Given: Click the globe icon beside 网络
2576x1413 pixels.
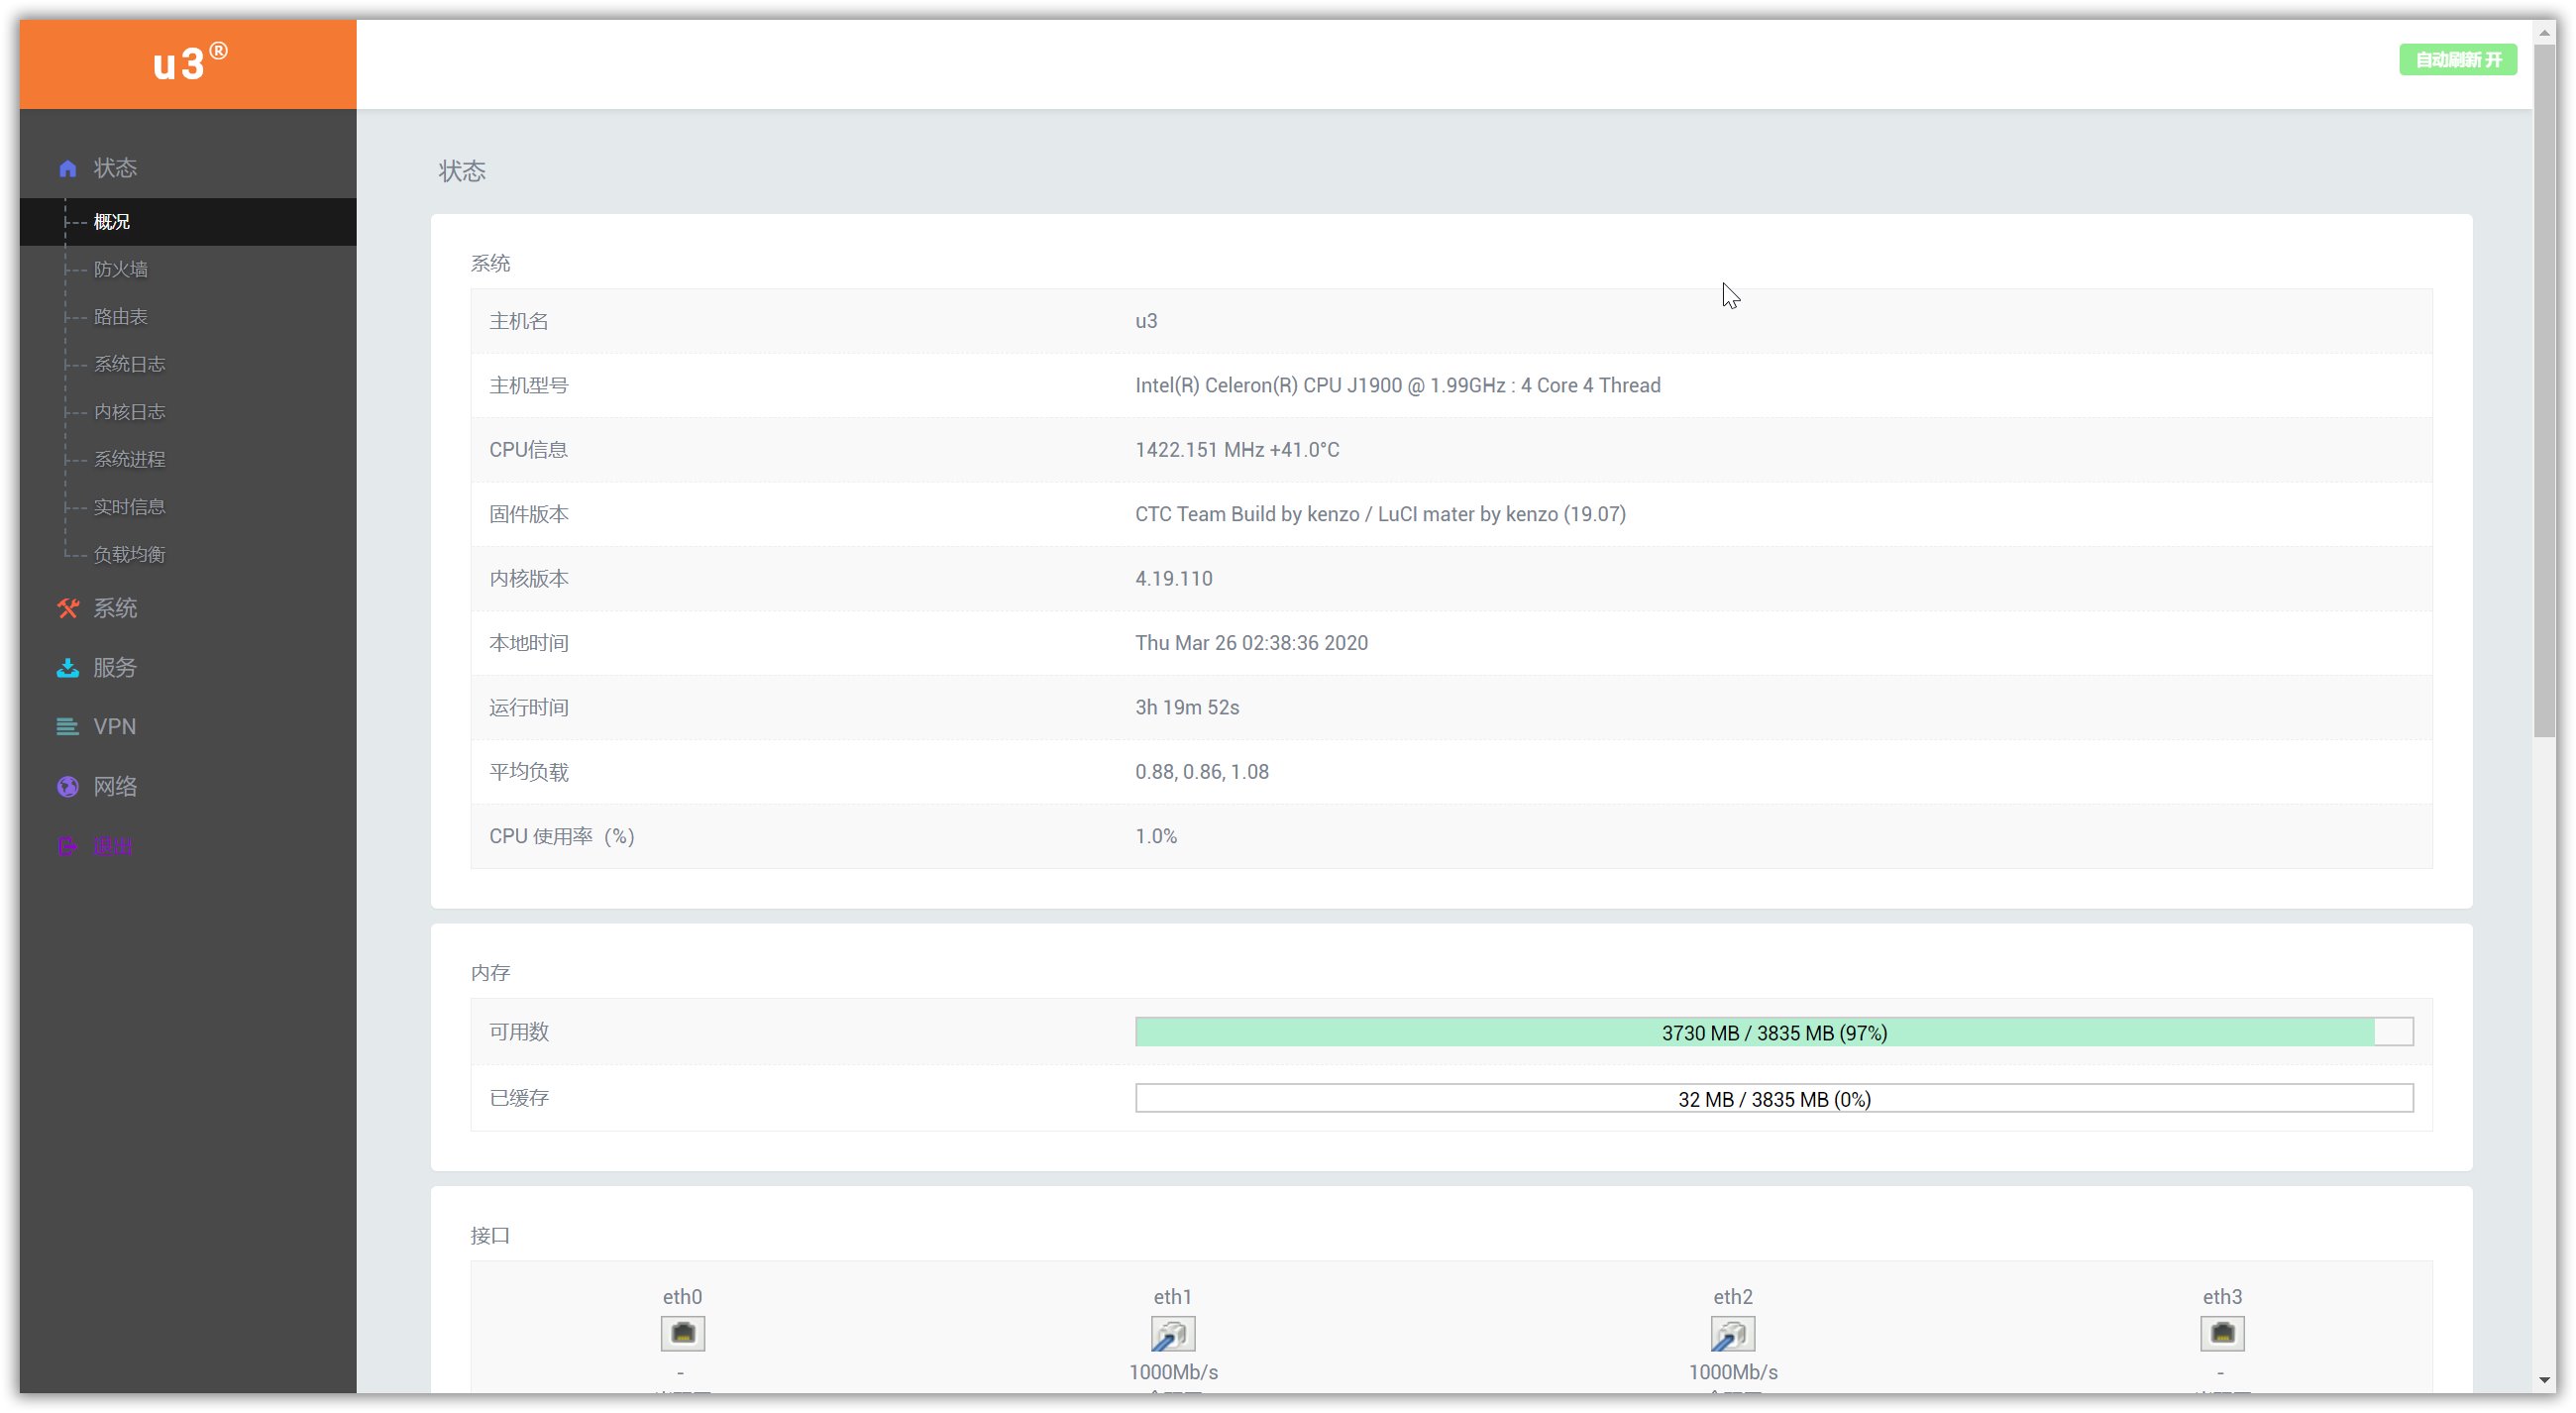Looking at the screenshot, I should [67, 787].
